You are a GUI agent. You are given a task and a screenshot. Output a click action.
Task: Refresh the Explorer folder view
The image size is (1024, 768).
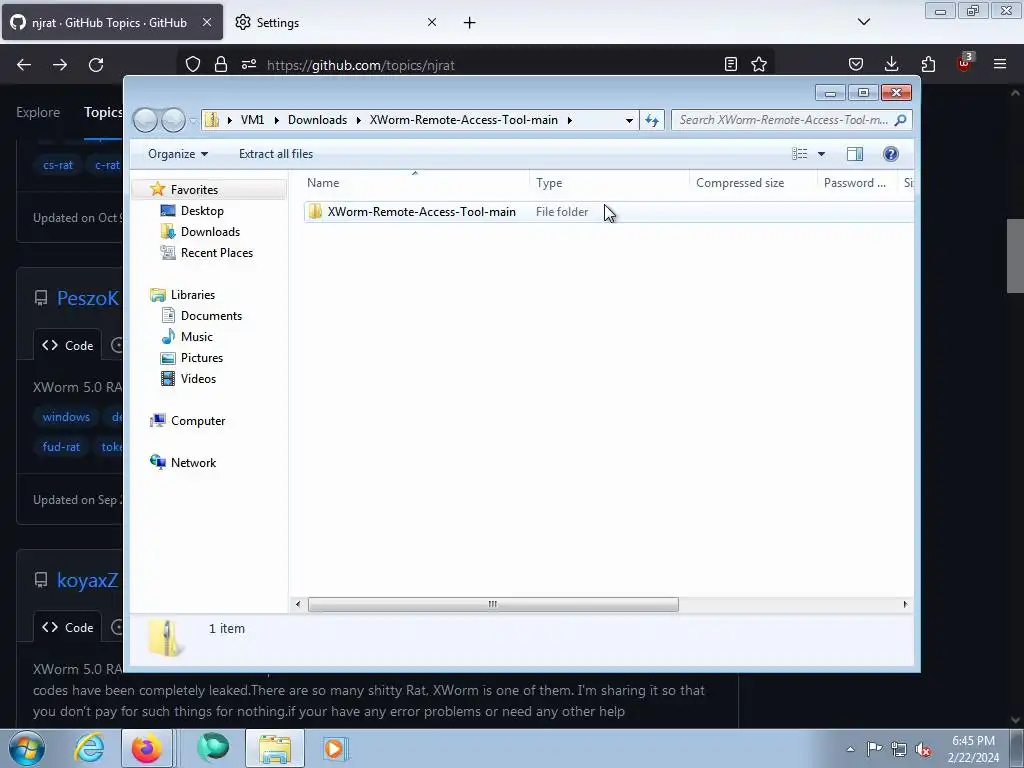(x=652, y=120)
